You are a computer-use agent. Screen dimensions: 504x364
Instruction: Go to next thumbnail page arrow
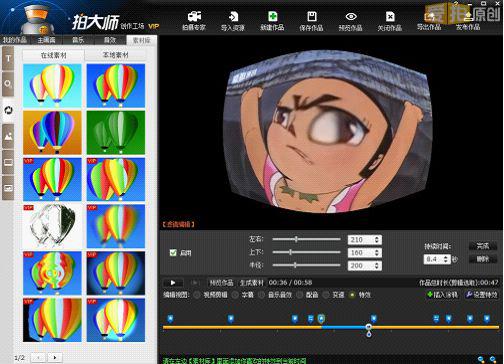(x=55, y=358)
